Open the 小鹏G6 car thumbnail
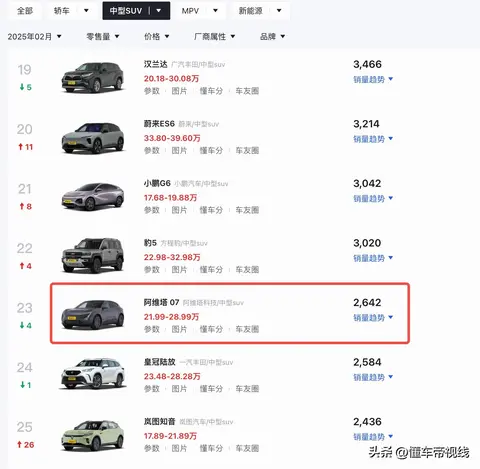The height and width of the screenshot is (469, 480). pyautogui.click(x=93, y=197)
